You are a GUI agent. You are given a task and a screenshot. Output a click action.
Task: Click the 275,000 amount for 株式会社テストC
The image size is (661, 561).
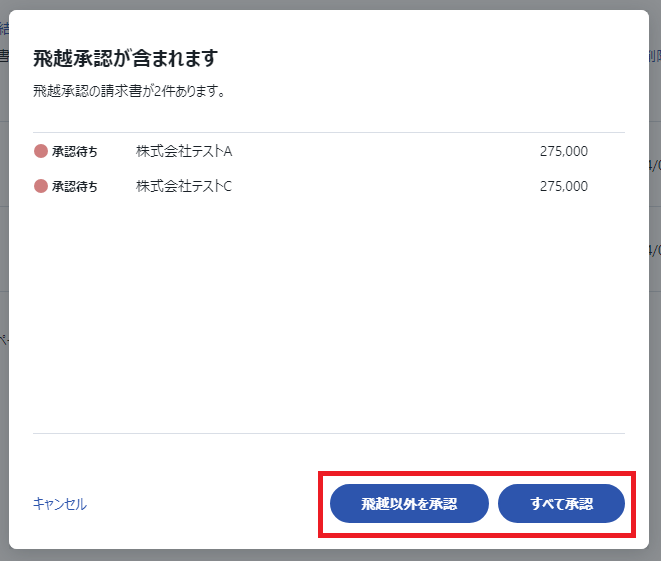[564, 186]
